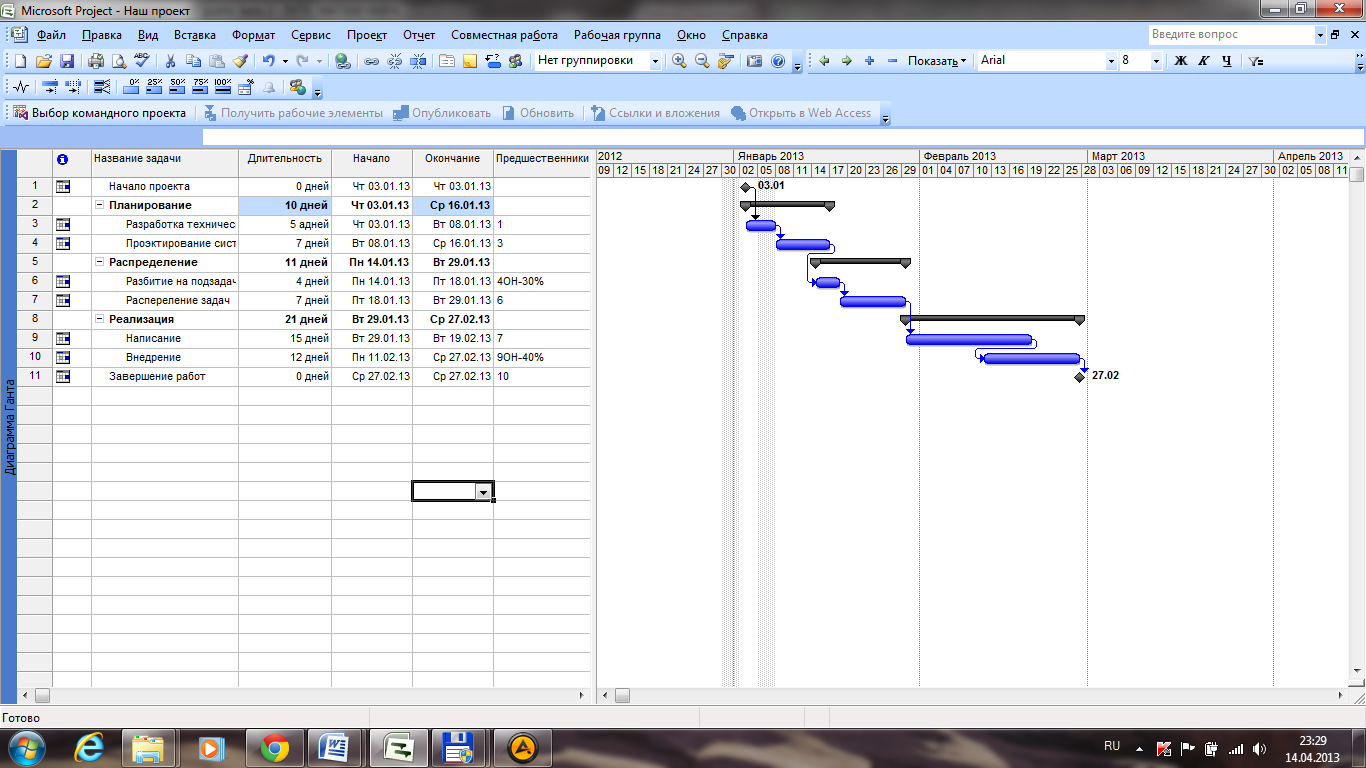The image size is (1366, 768).
Task: Insert a hyperlink with the globe icon
Action: click(x=343, y=61)
